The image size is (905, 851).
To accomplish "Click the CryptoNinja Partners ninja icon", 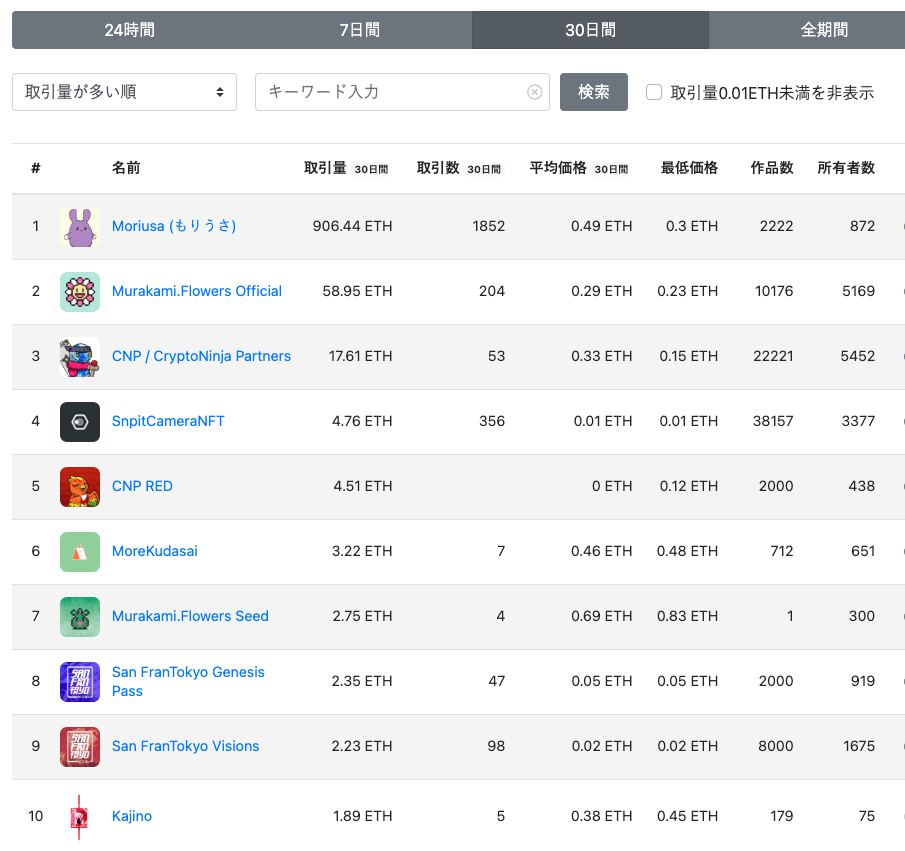I will 80,357.
